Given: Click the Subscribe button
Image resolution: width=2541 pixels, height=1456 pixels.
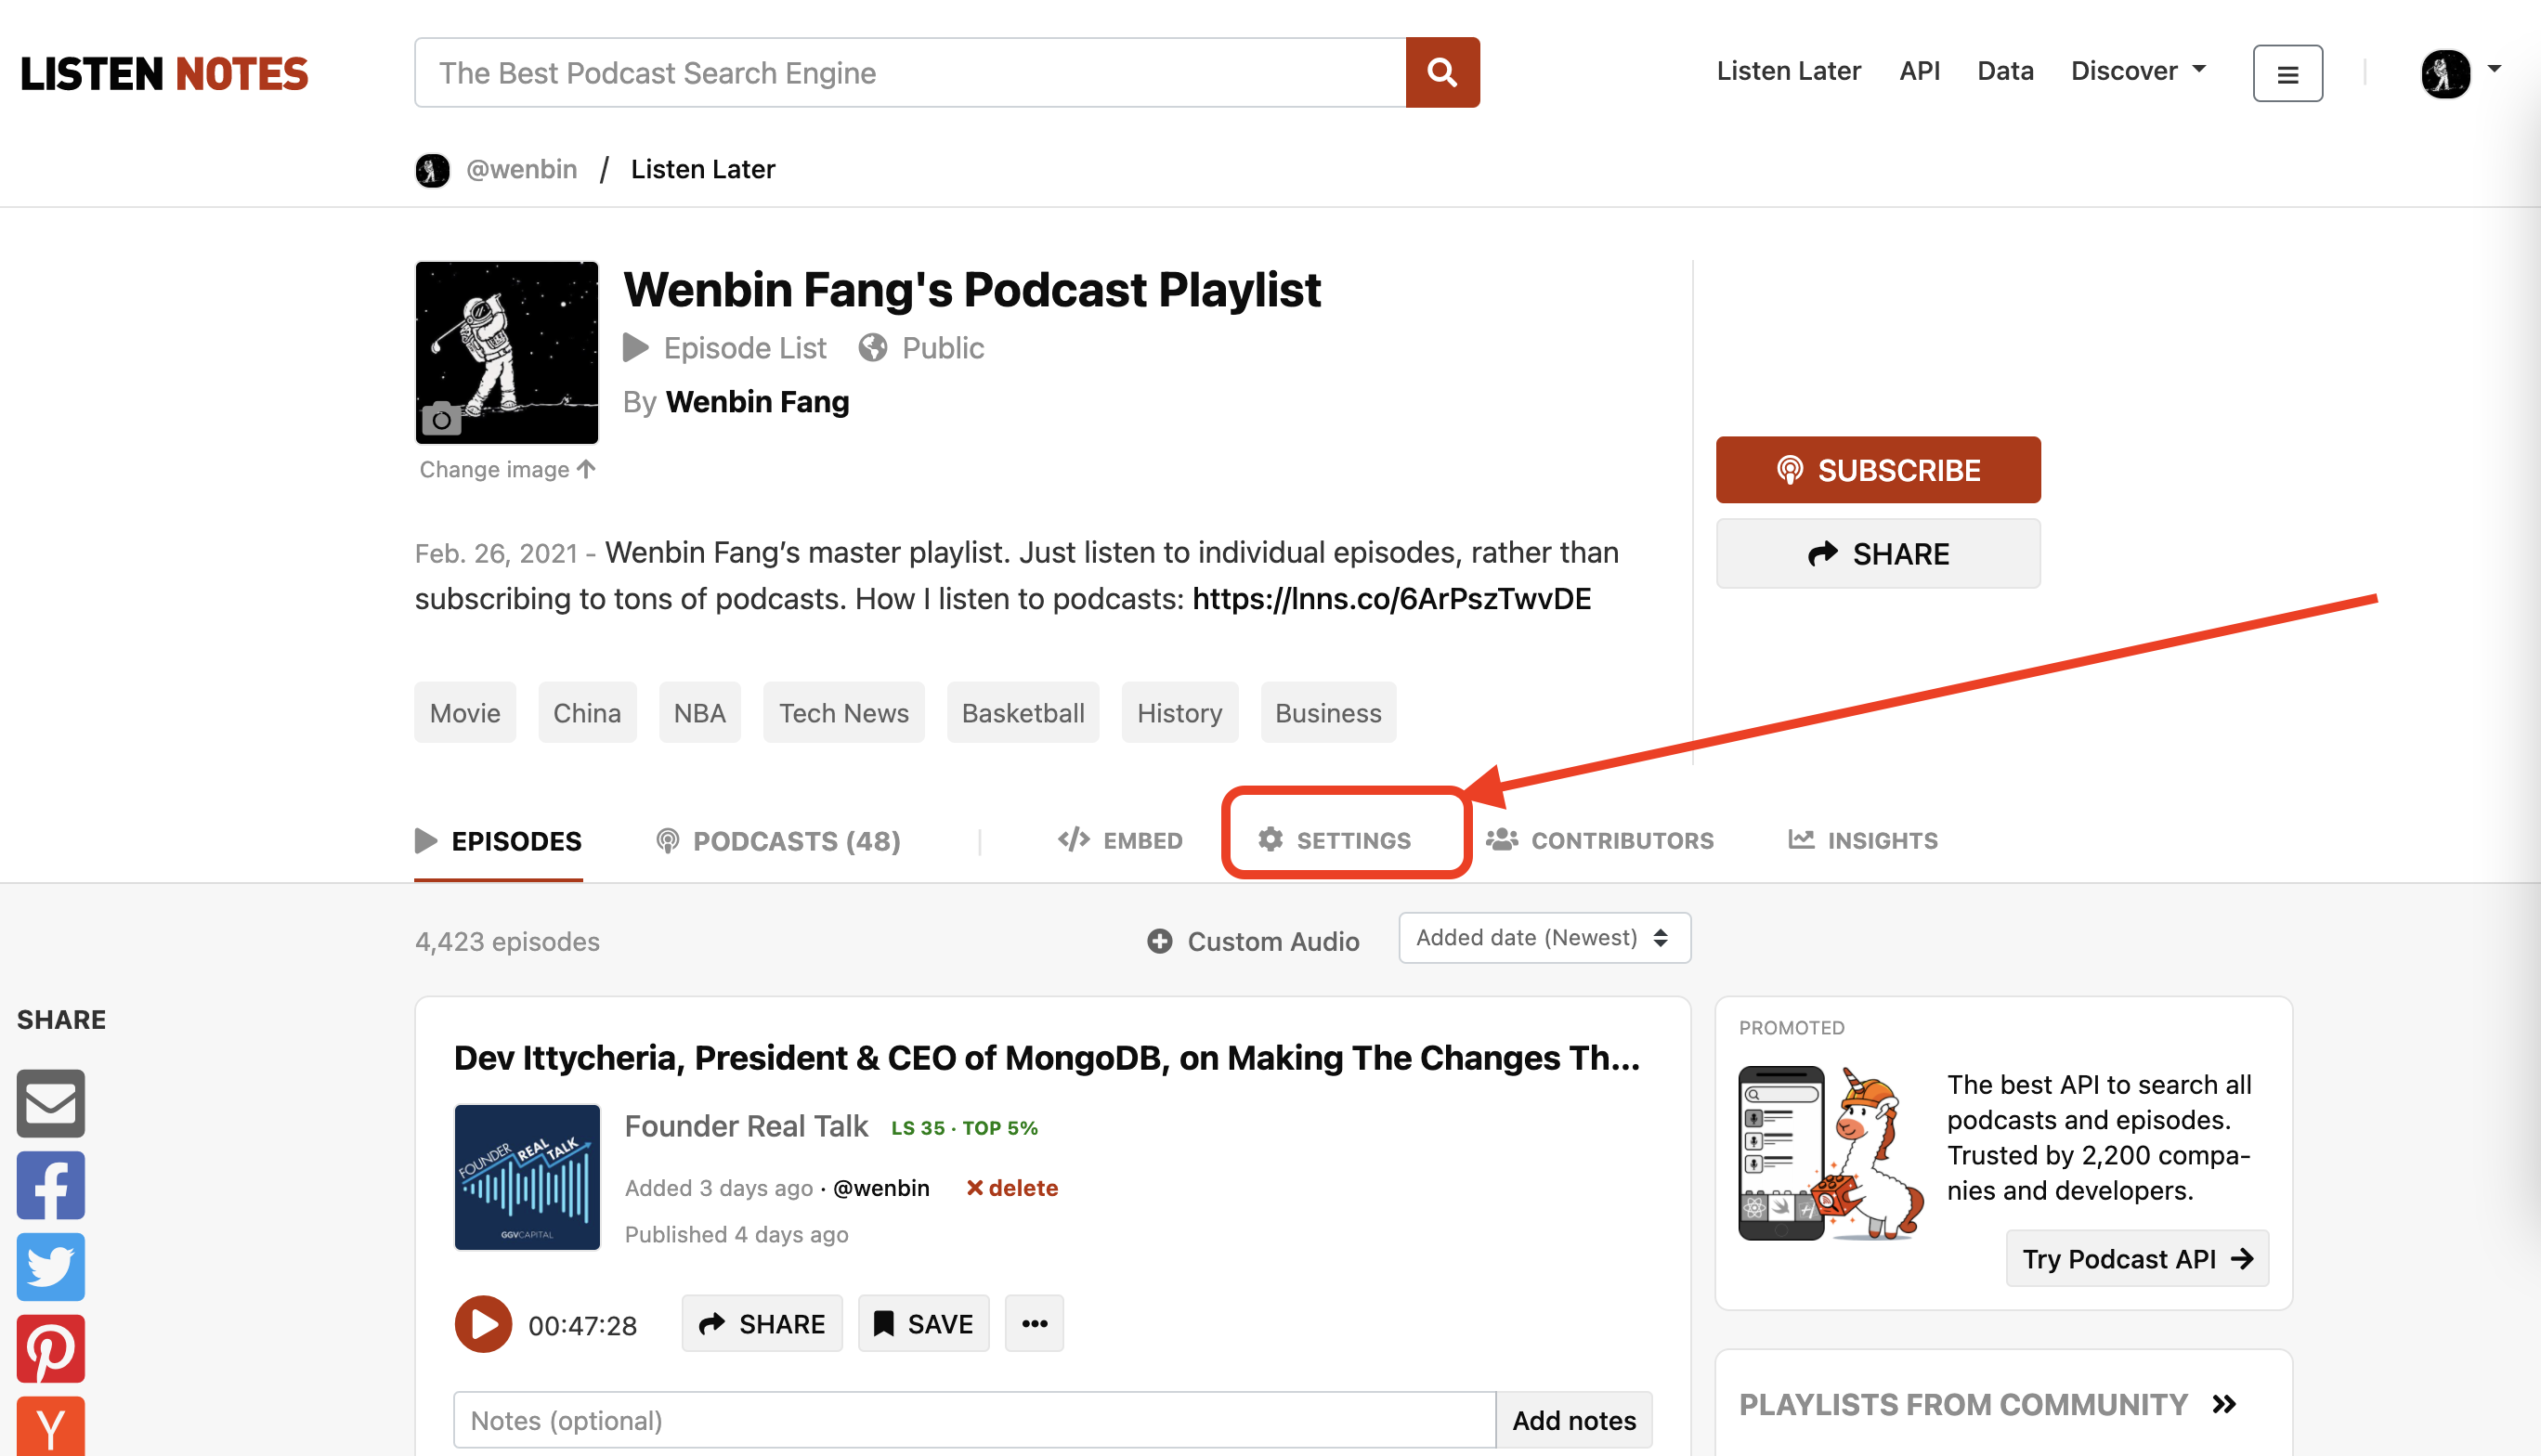Looking at the screenshot, I should coord(1878,470).
